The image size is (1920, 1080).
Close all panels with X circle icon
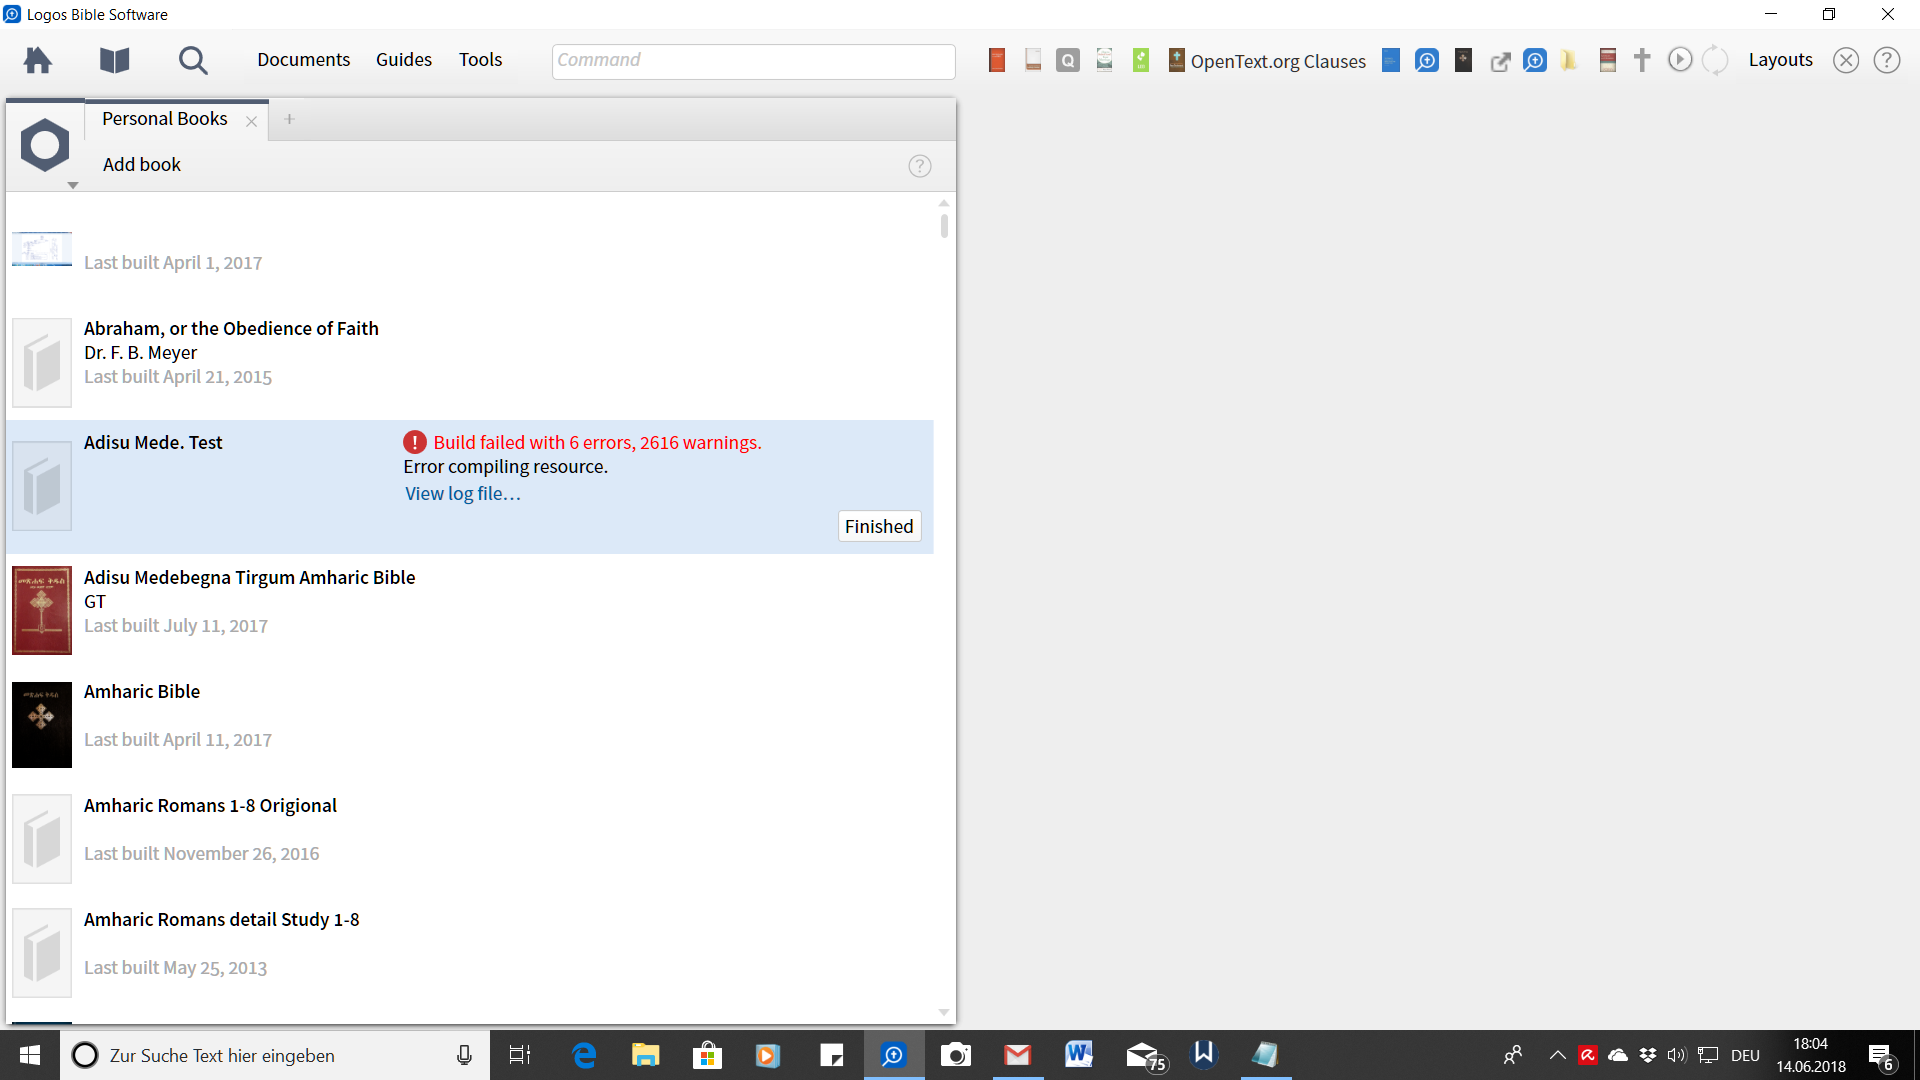point(1846,61)
